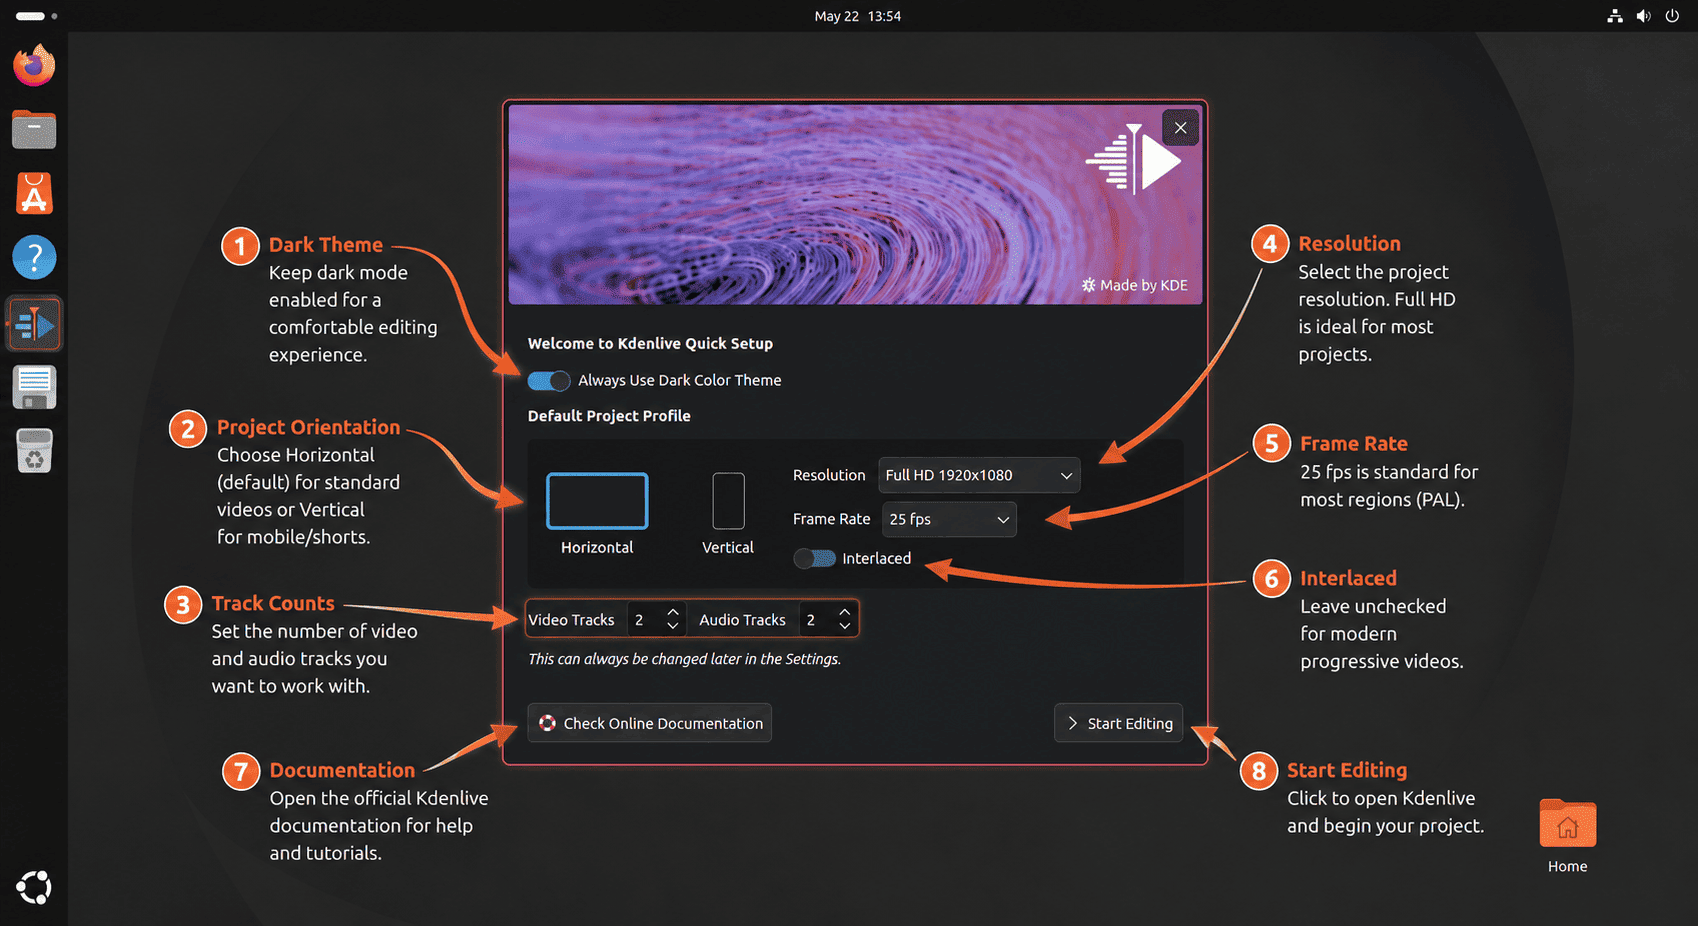Close the Kdenlive Quick Setup dialog
The height and width of the screenshot is (926, 1698).
coord(1180,127)
